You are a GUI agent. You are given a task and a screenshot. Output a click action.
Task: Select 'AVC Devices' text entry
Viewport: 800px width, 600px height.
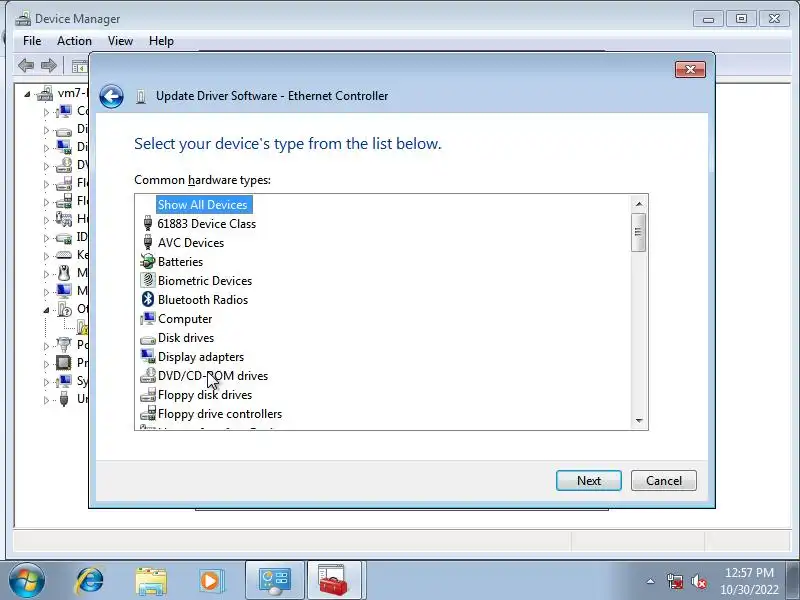pyautogui.click(x=191, y=242)
